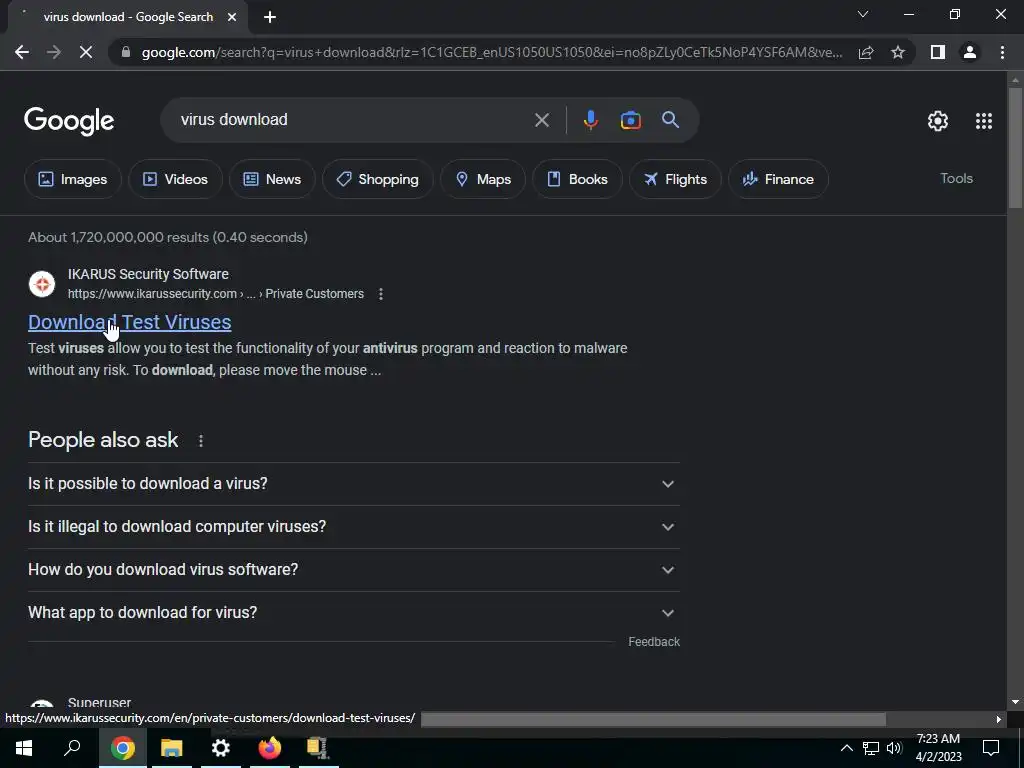Go to Google homepage via logo

pos(69,121)
